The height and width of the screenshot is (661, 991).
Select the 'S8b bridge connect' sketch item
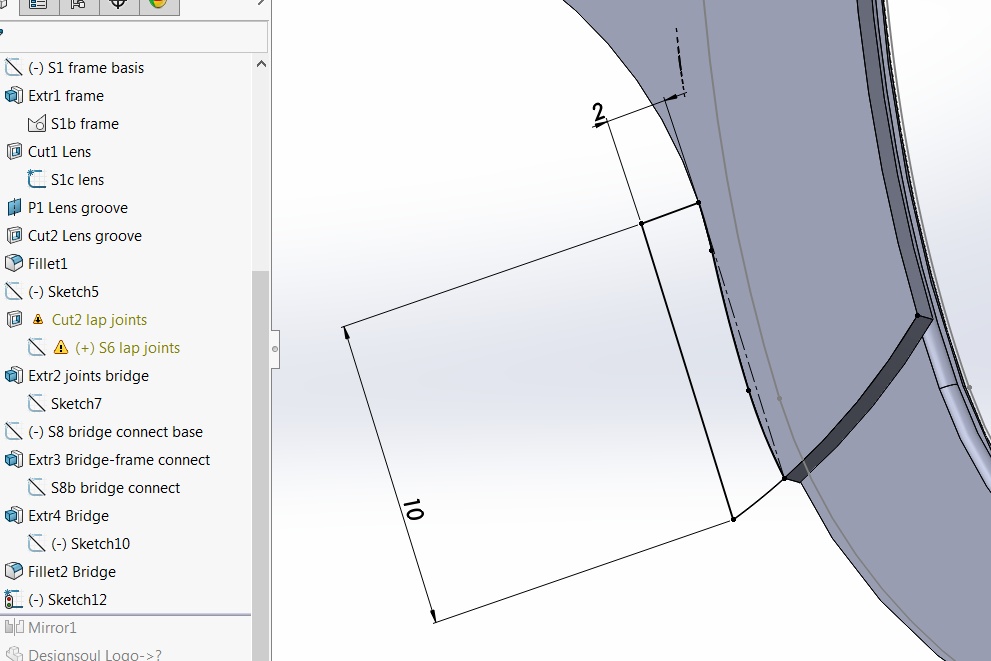point(115,488)
